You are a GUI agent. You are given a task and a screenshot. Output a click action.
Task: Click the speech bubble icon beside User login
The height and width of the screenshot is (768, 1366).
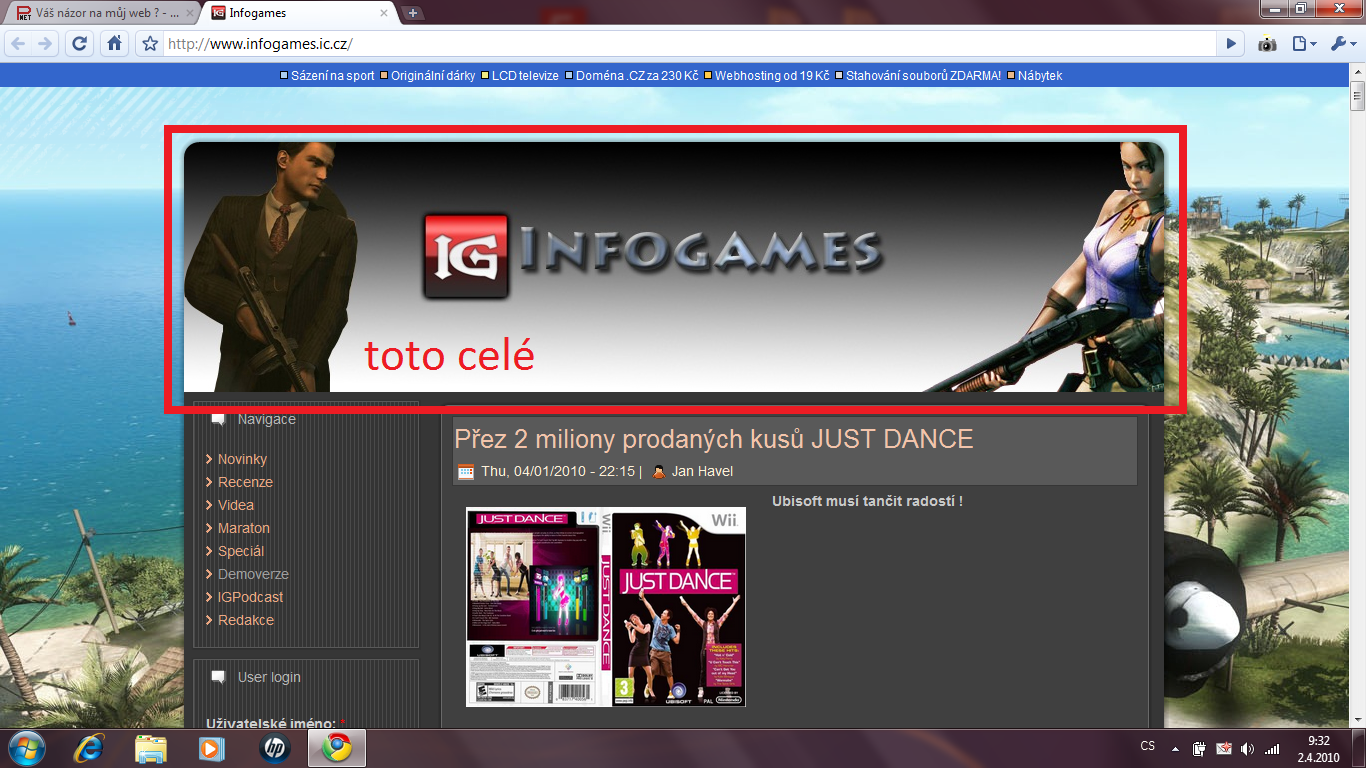pos(218,677)
